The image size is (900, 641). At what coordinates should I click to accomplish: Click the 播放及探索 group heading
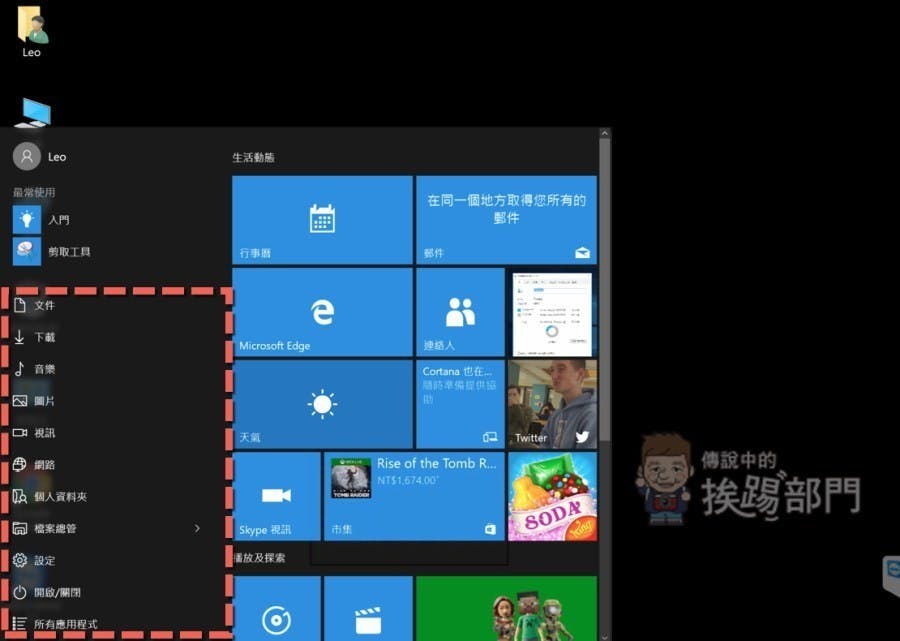click(259, 557)
